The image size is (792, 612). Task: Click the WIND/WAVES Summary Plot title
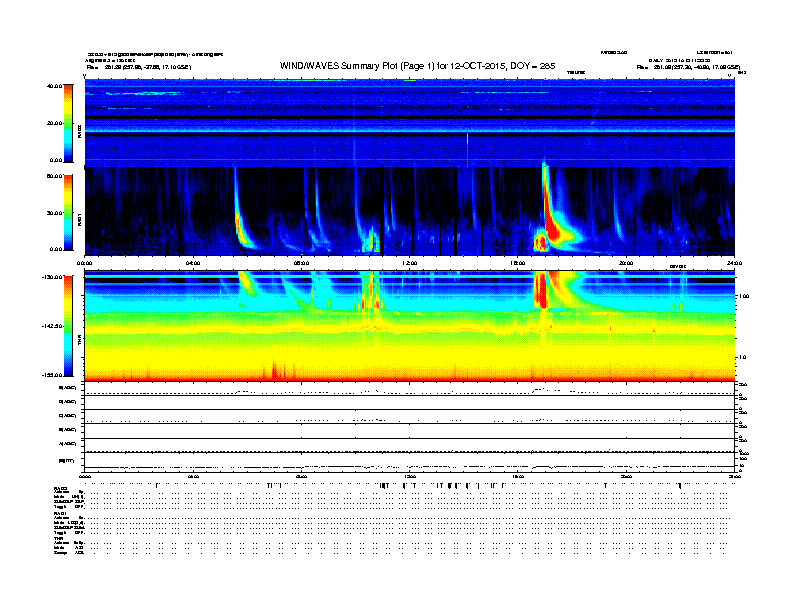[x=417, y=66]
